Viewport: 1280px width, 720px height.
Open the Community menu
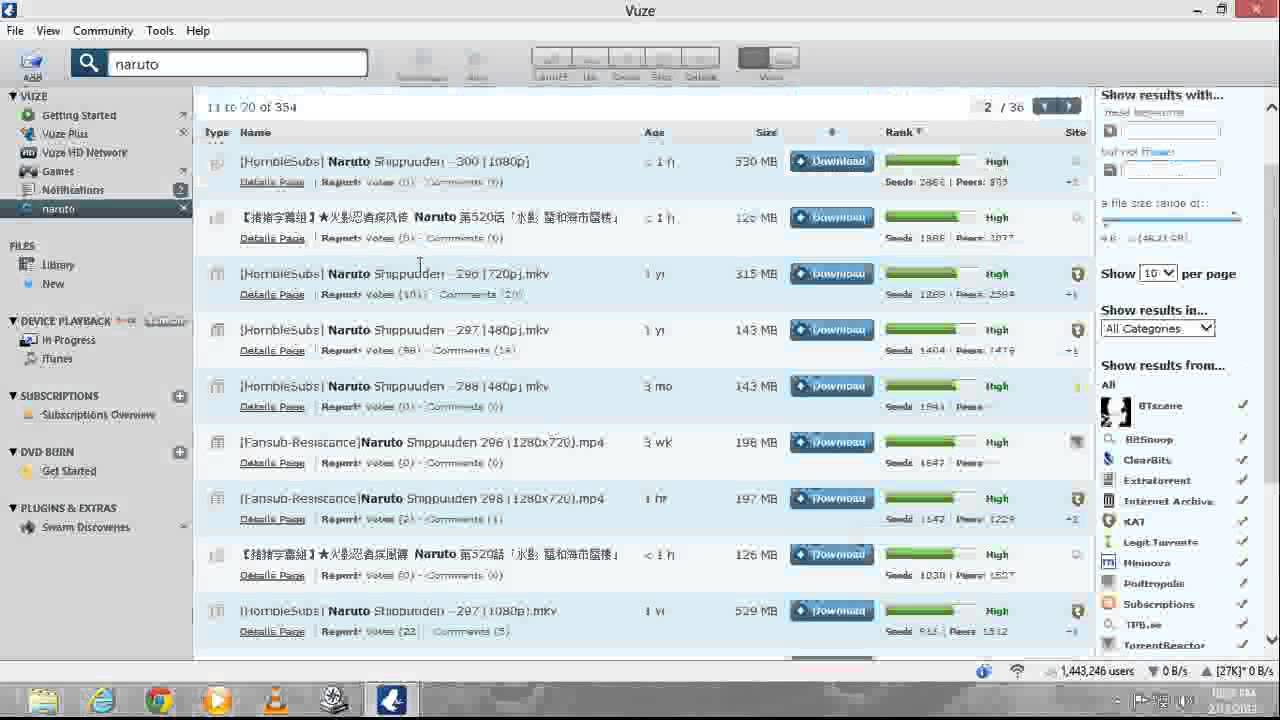(x=103, y=31)
